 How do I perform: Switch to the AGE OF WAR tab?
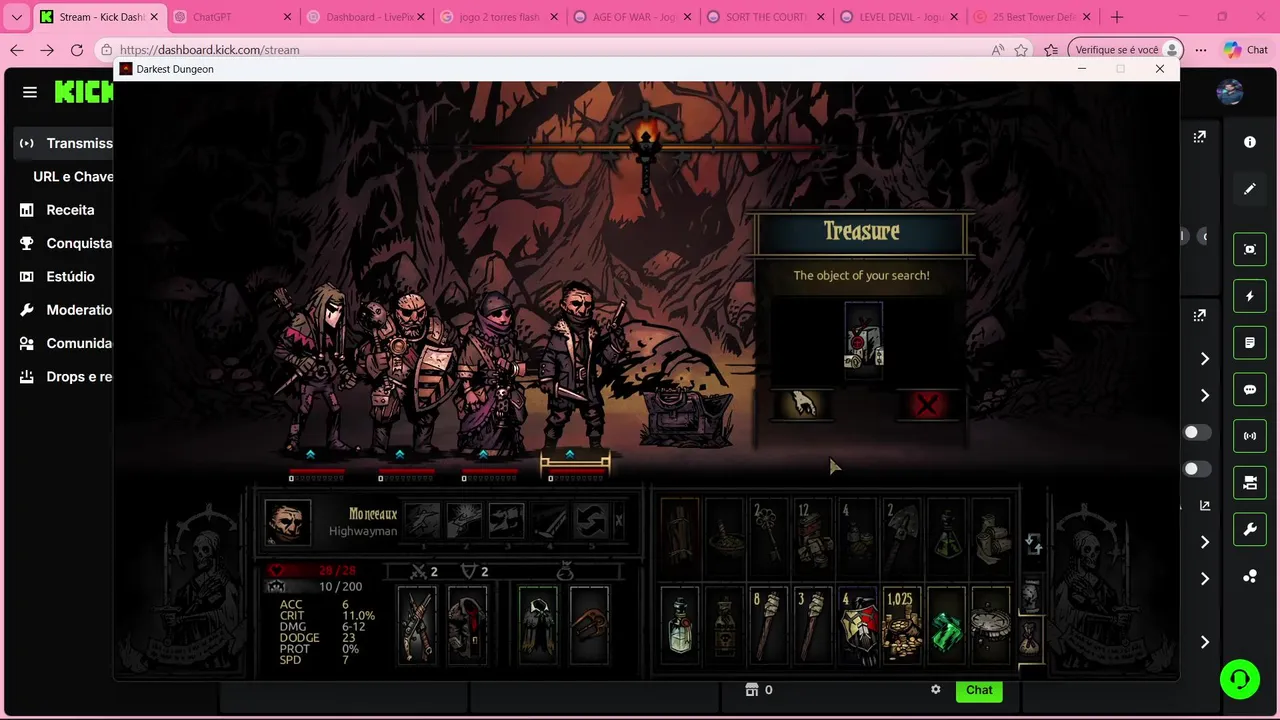pyautogui.click(x=635, y=17)
